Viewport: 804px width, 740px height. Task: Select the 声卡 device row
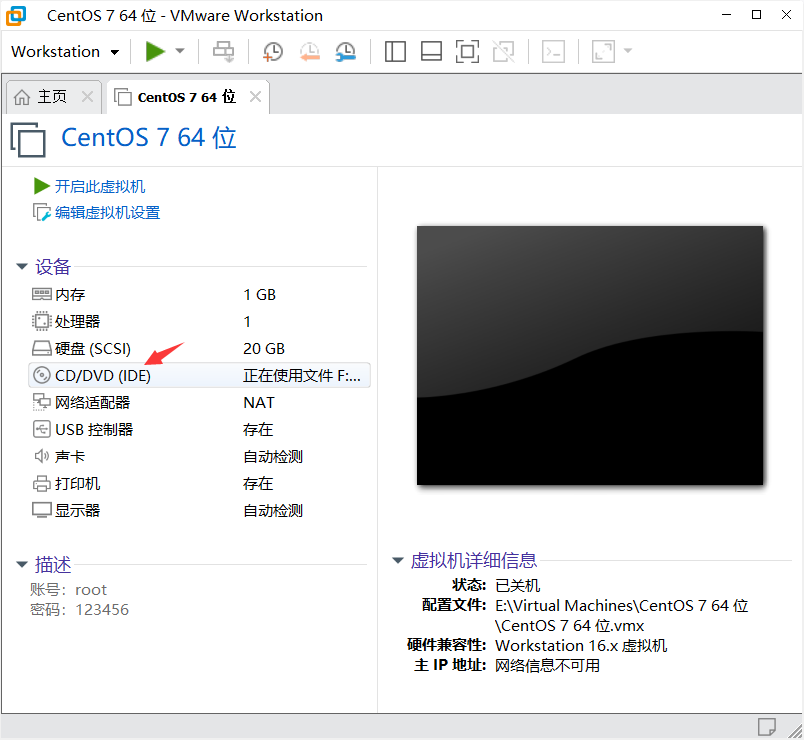click(x=199, y=456)
